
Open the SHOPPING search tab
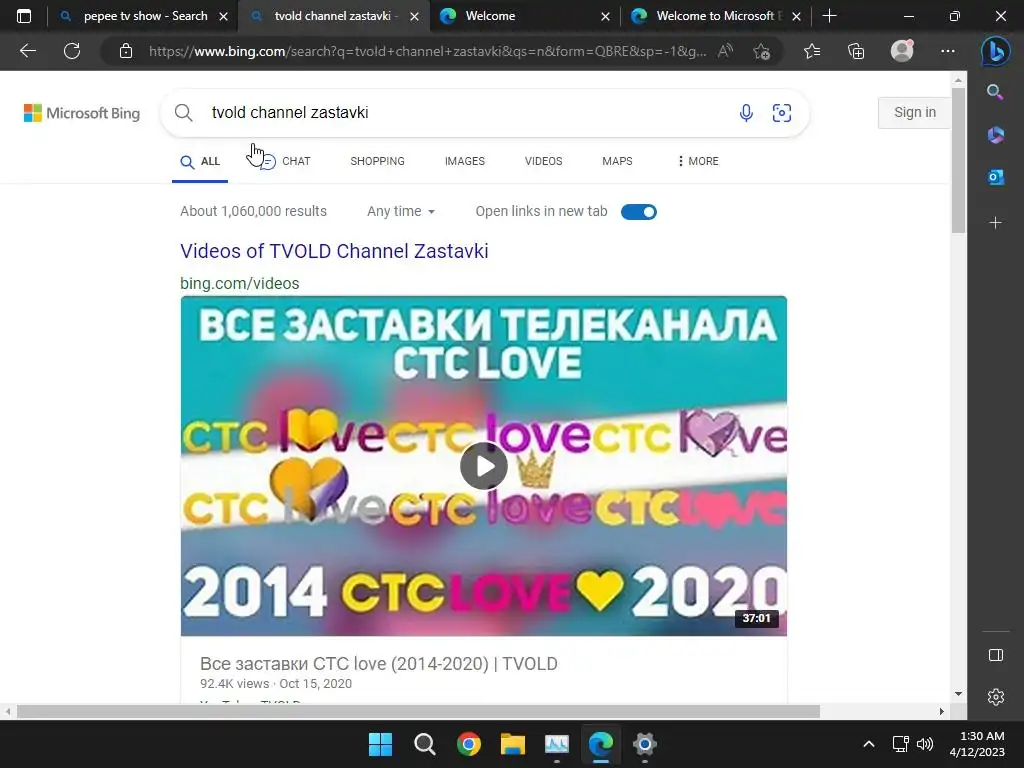[x=377, y=161]
